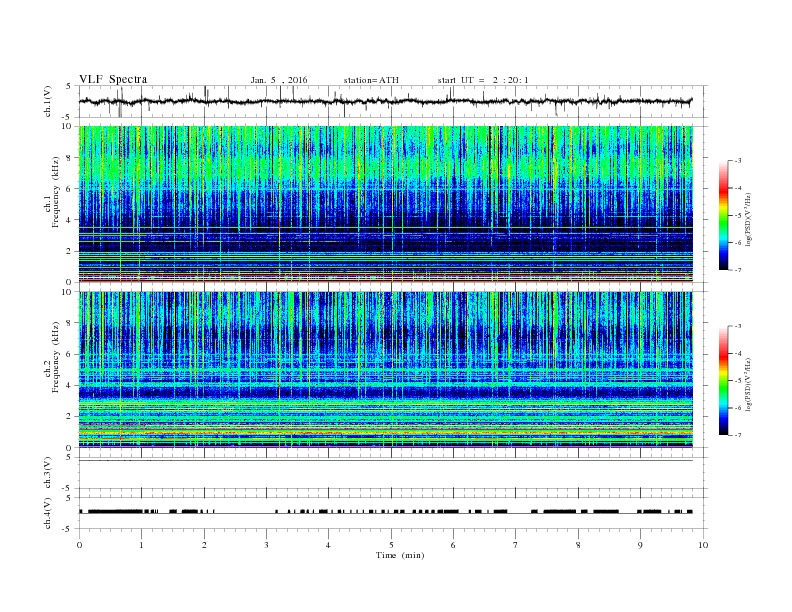Click the ch.1 PSD color bar
792x612 pixels.
click(723, 215)
